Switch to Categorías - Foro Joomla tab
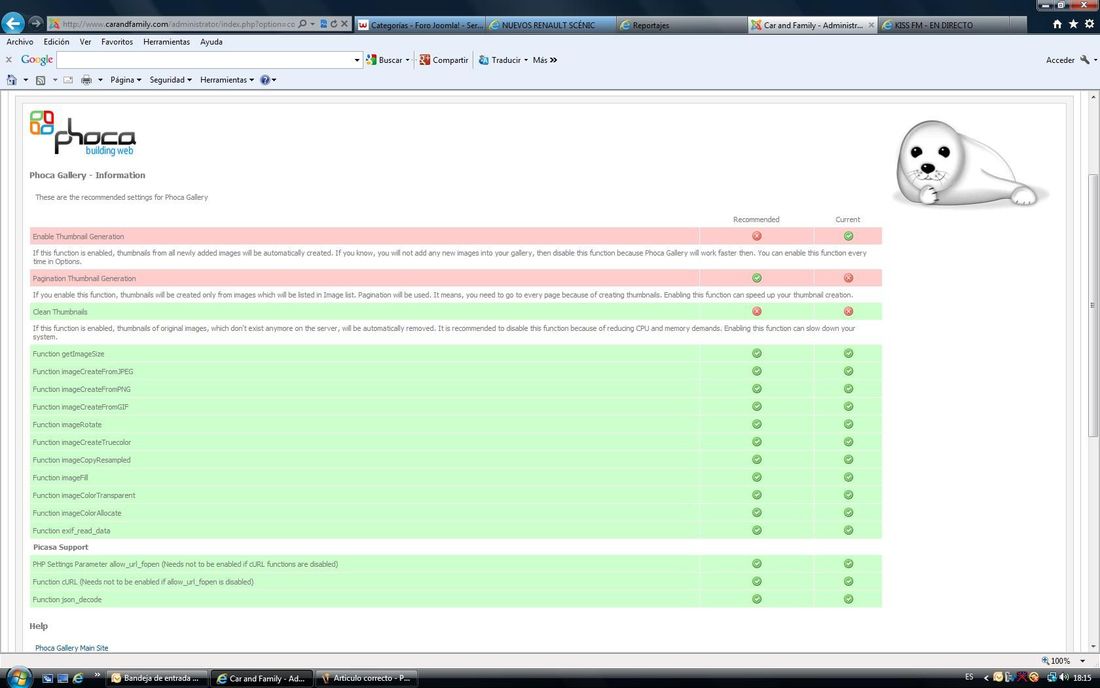 click(x=420, y=25)
